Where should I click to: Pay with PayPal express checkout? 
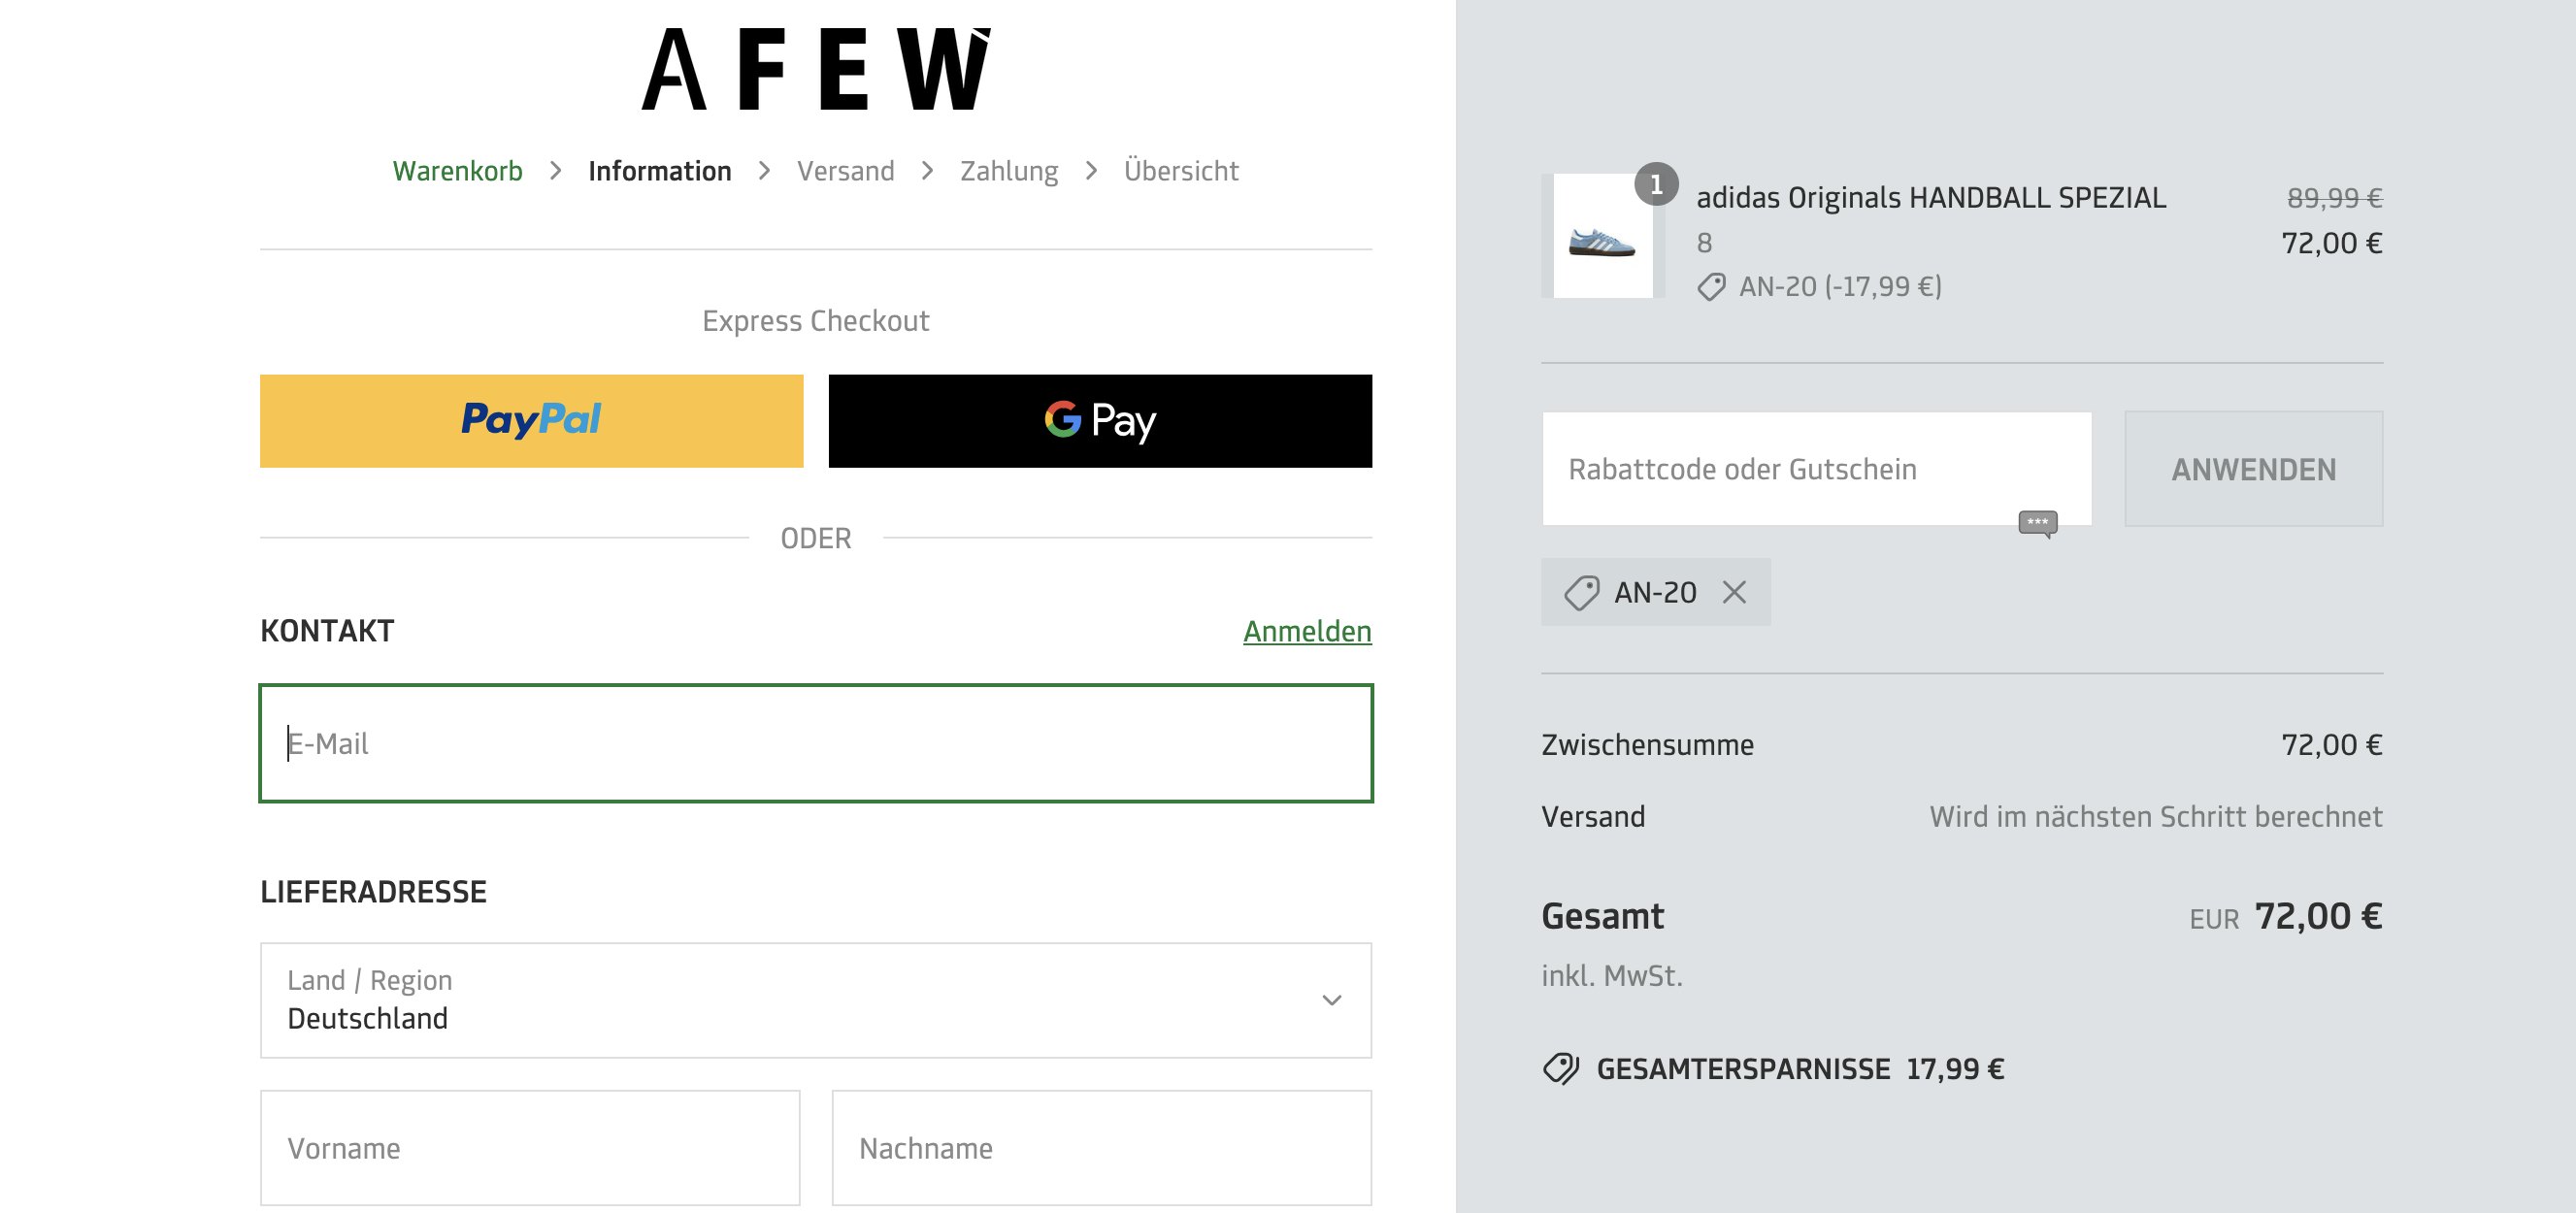pyautogui.click(x=531, y=420)
